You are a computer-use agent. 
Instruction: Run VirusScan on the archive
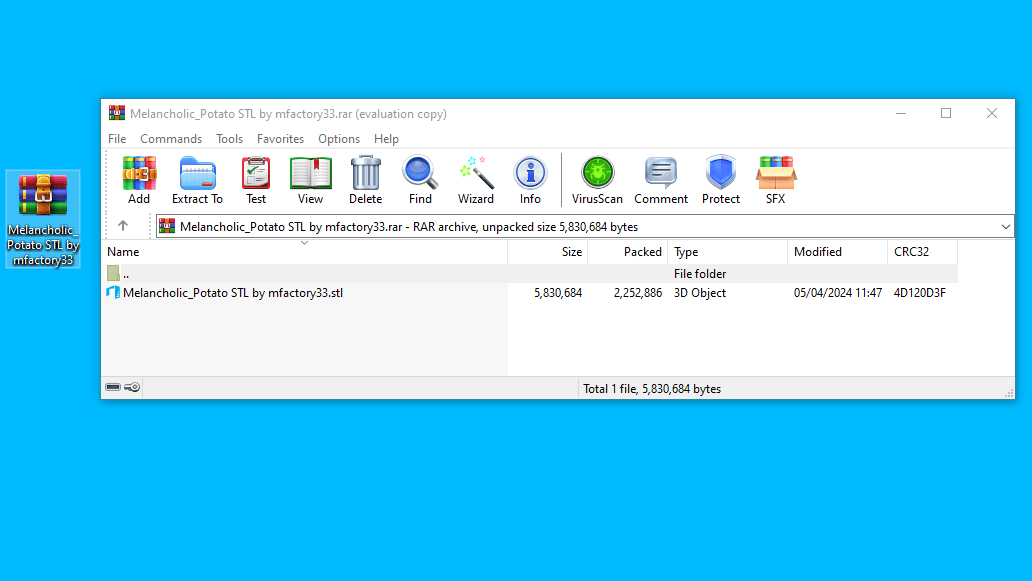tap(597, 180)
